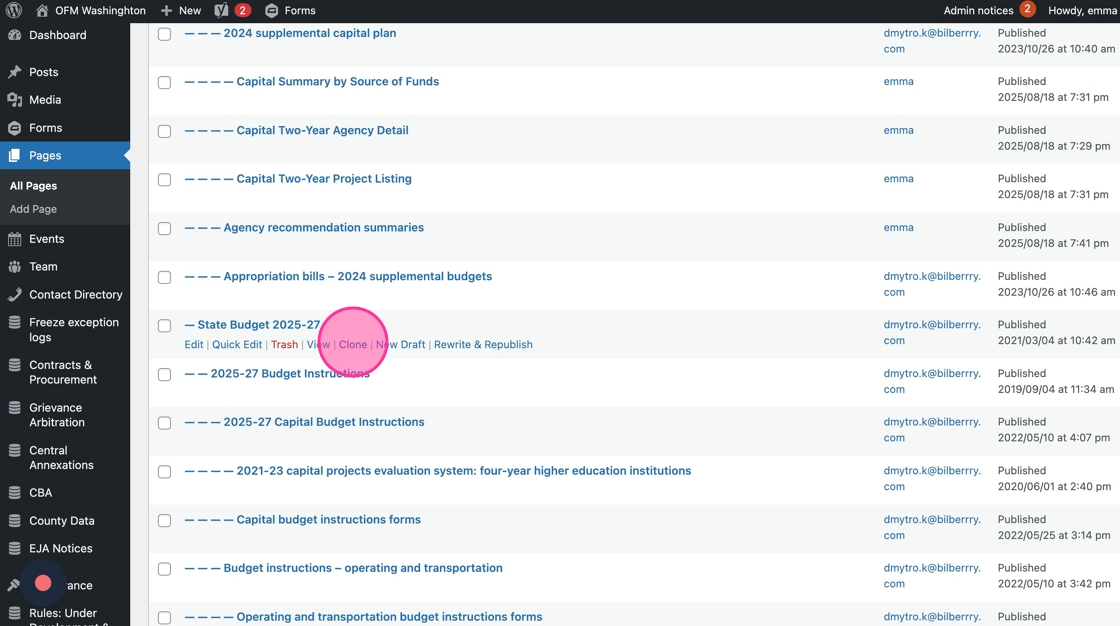
Task: Click the Events calendar icon
Action: [14, 239]
